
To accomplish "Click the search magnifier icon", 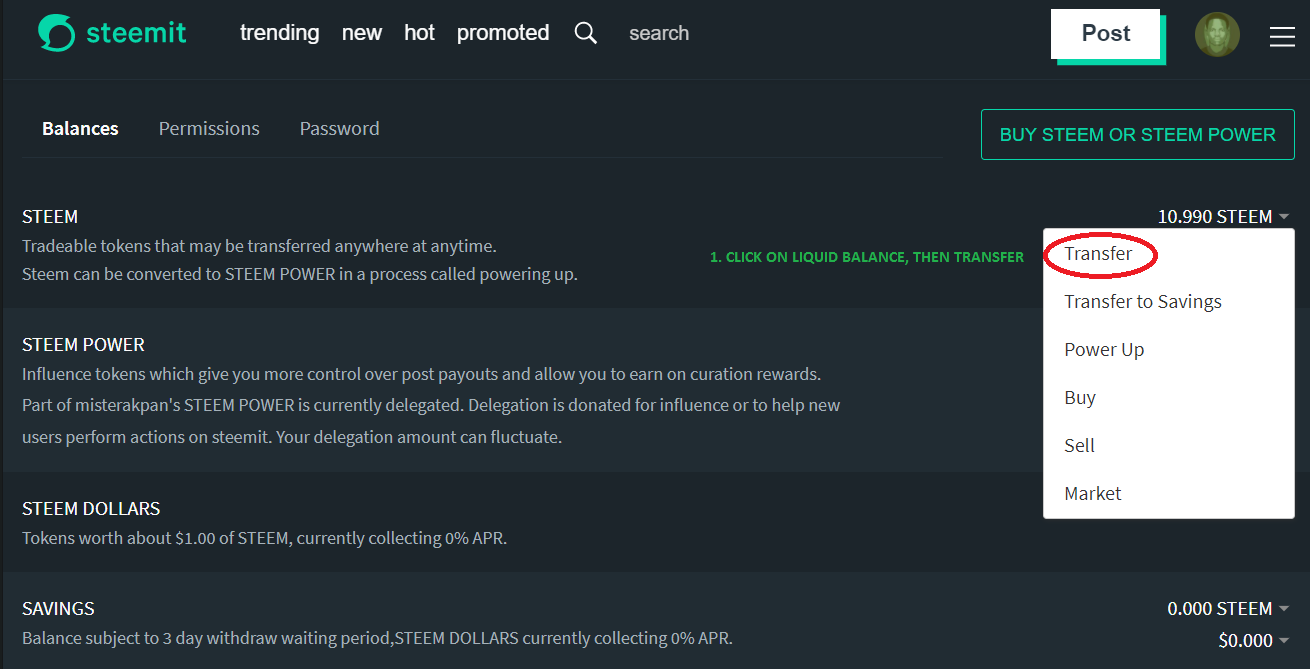I will click(586, 33).
